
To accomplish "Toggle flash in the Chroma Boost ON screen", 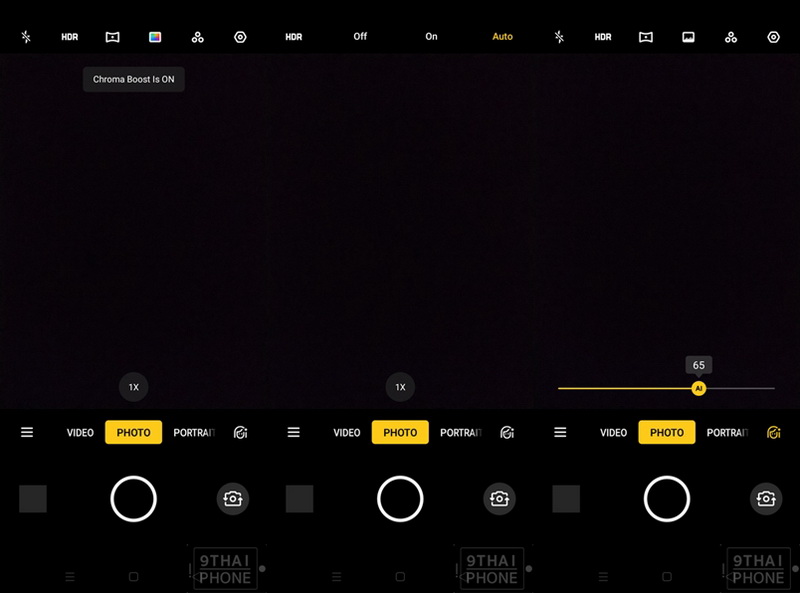I will [x=26, y=37].
